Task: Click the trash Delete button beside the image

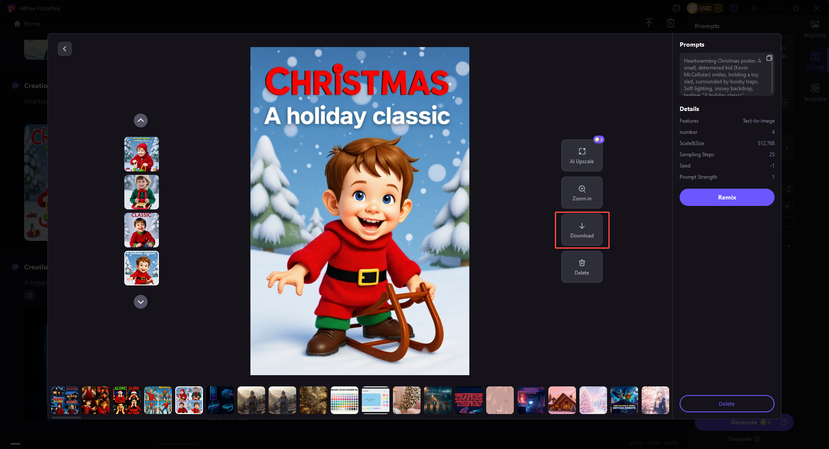Action: point(582,267)
